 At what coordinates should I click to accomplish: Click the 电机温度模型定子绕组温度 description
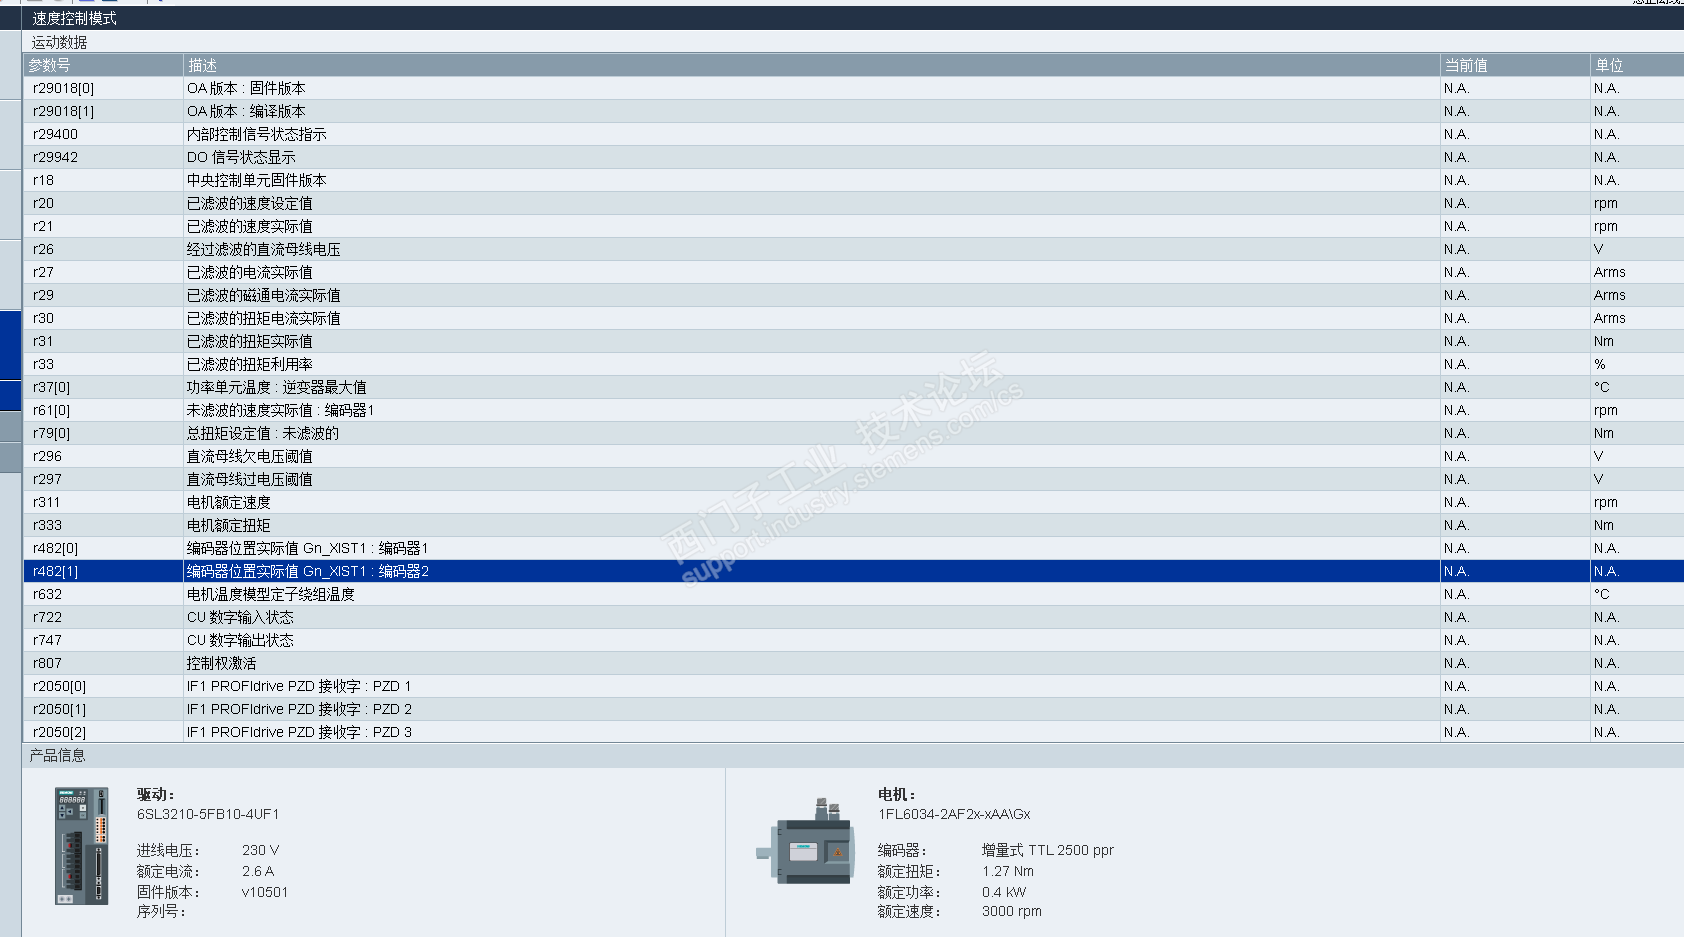click(x=271, y=594)
